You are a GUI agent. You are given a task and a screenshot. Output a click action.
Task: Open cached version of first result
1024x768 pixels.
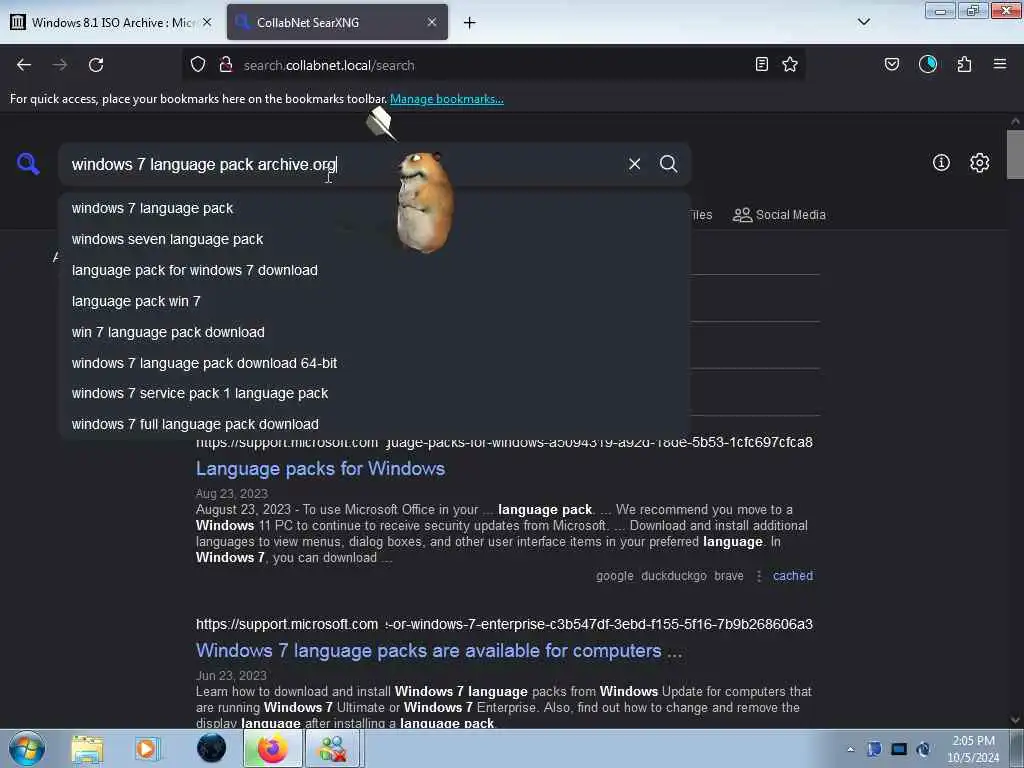[x=793, y=576]
